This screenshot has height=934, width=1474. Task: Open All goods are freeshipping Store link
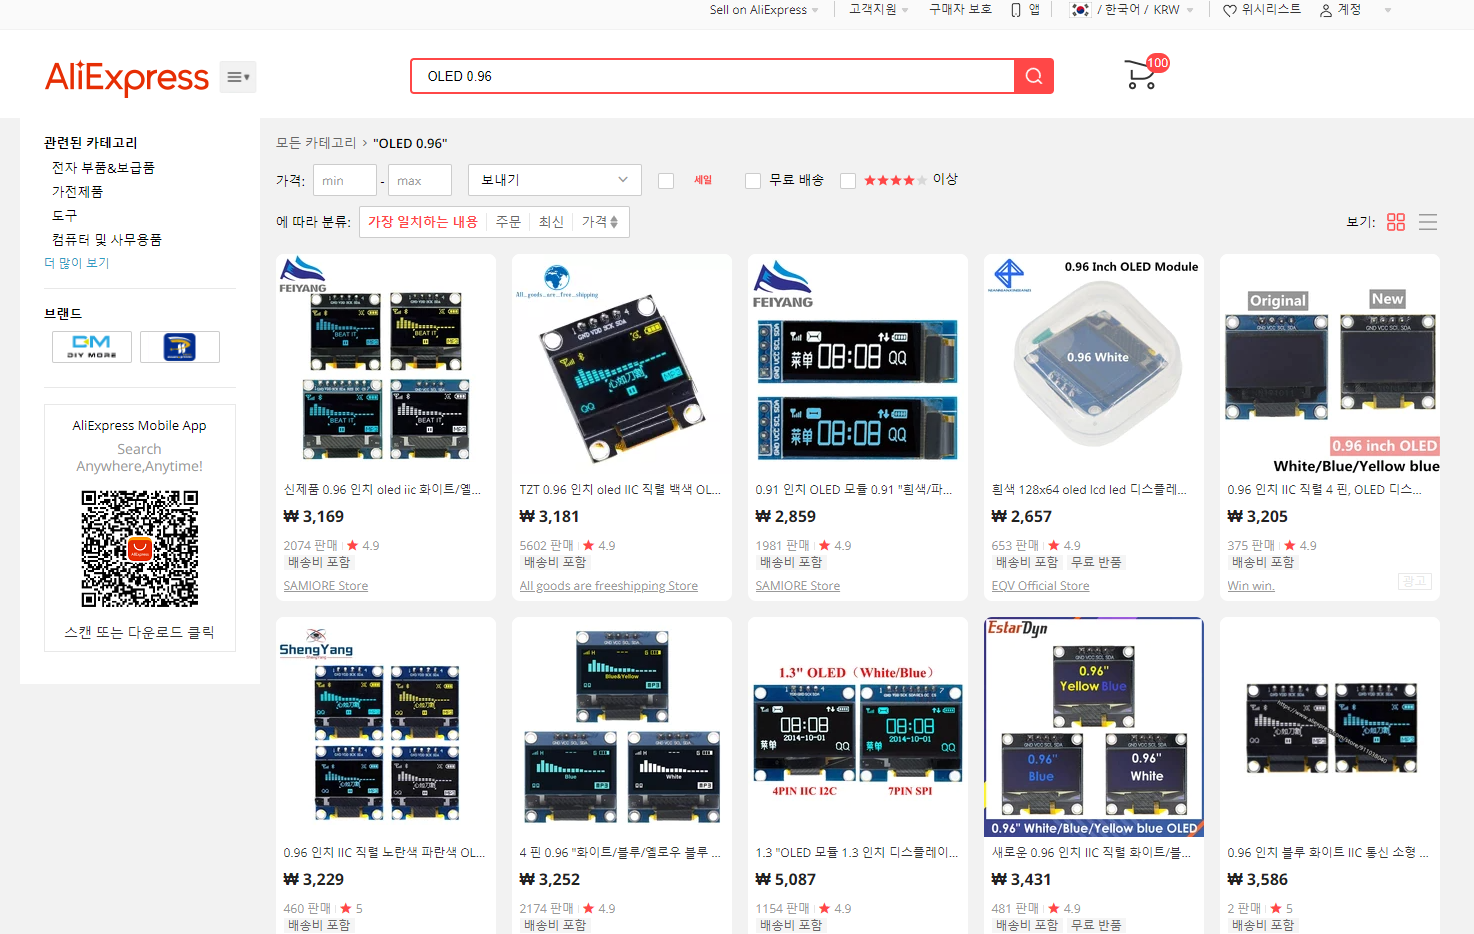point(609,586)
